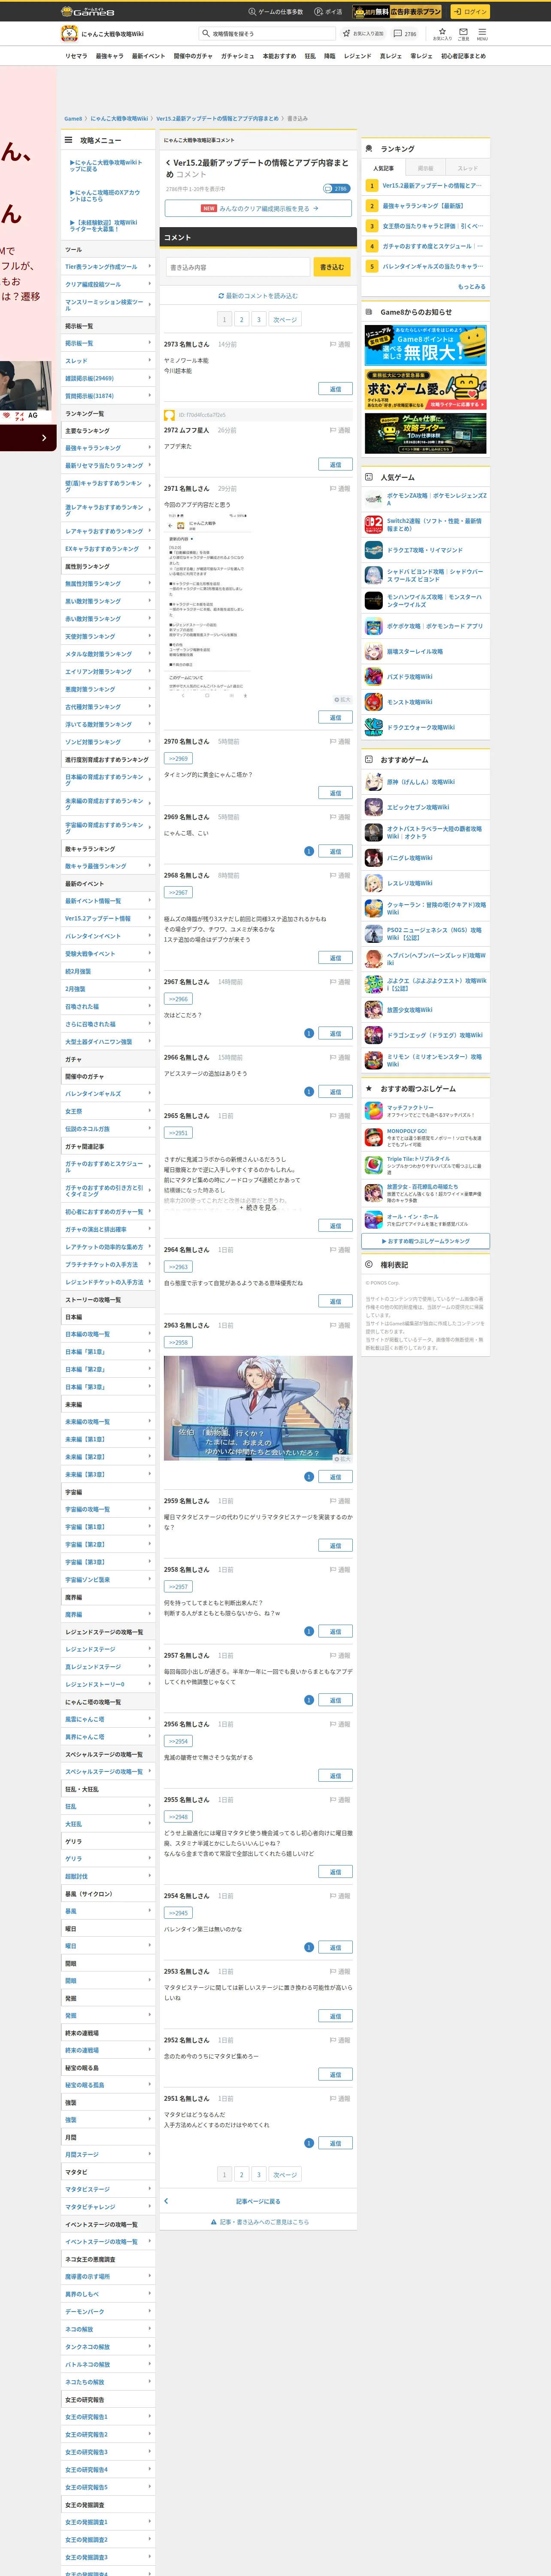Viewport: 551px width, 2576px height.
Task: Follow the >>2969 reference link
Action: 178,759
